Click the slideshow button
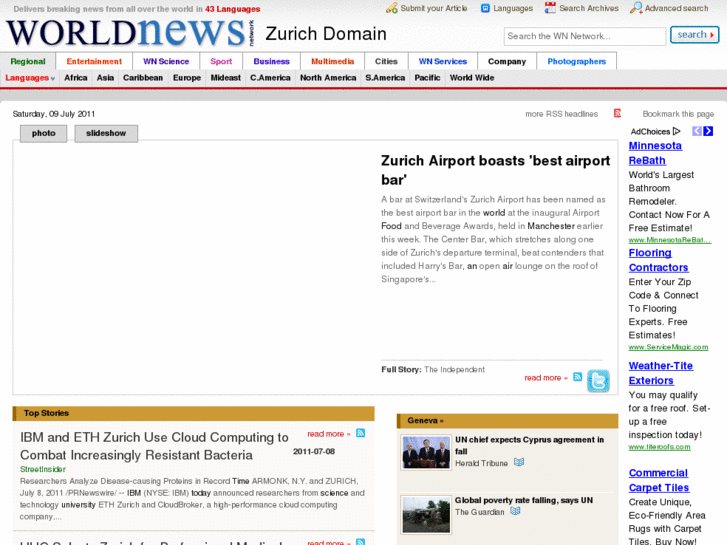This screenshot has width=727, height=545. coord(106,134)
